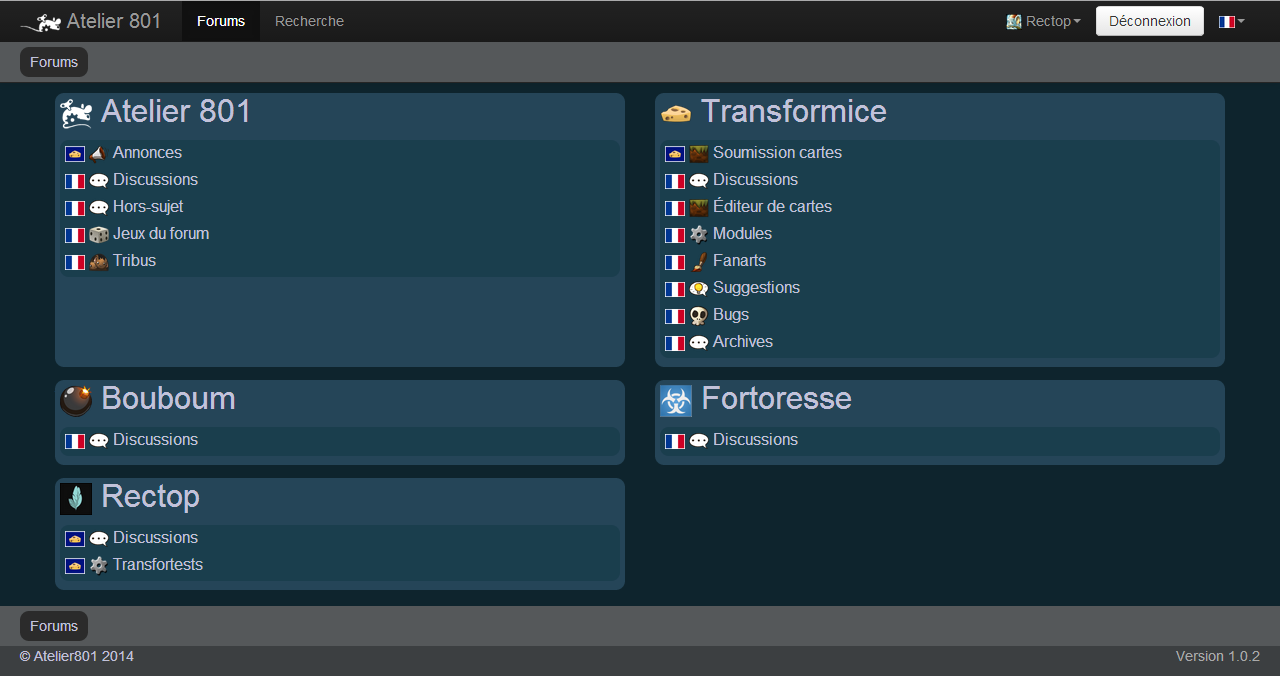Click the speech bubble icon in Bouboum Discussions

coord(98,441)
